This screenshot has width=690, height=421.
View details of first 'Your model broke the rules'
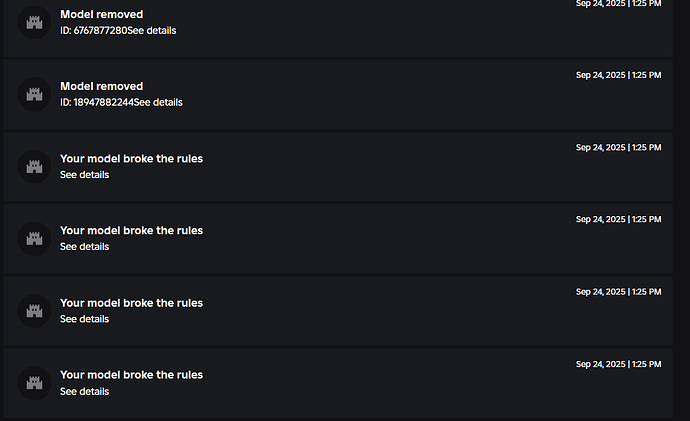[x=84, y=175]
